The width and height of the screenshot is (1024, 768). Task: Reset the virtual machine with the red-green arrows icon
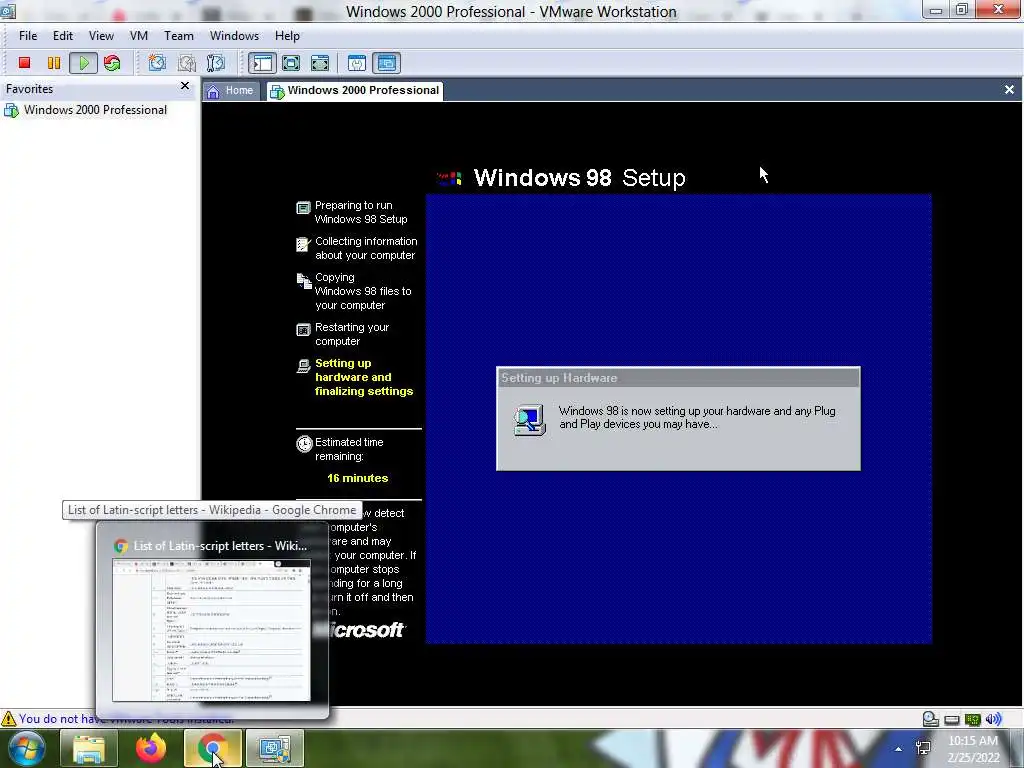point(112,63)
